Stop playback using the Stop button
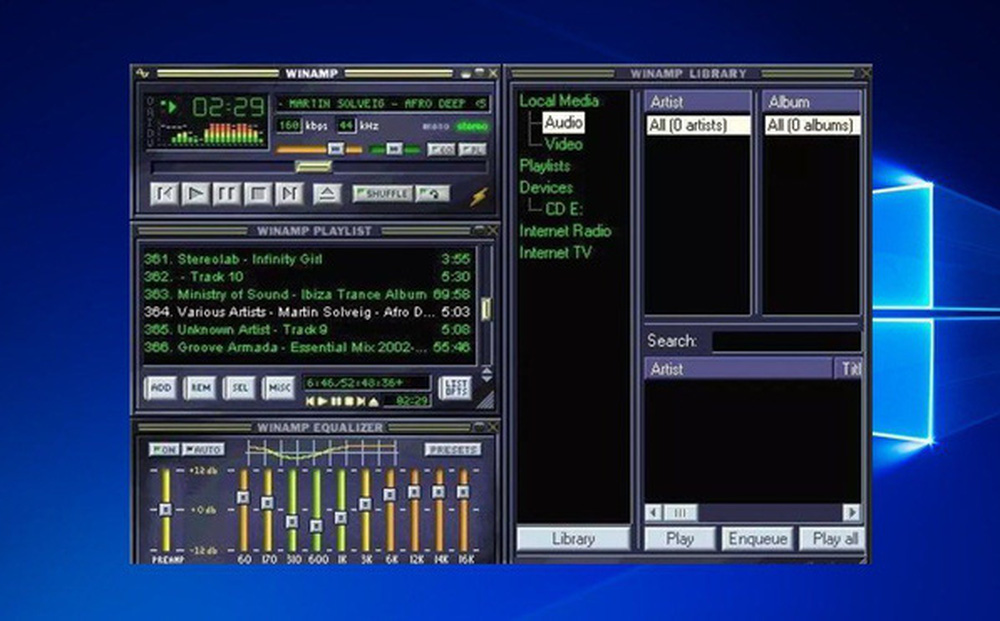The width and height of the screenshot is (1000, 621). click(259, 194)
